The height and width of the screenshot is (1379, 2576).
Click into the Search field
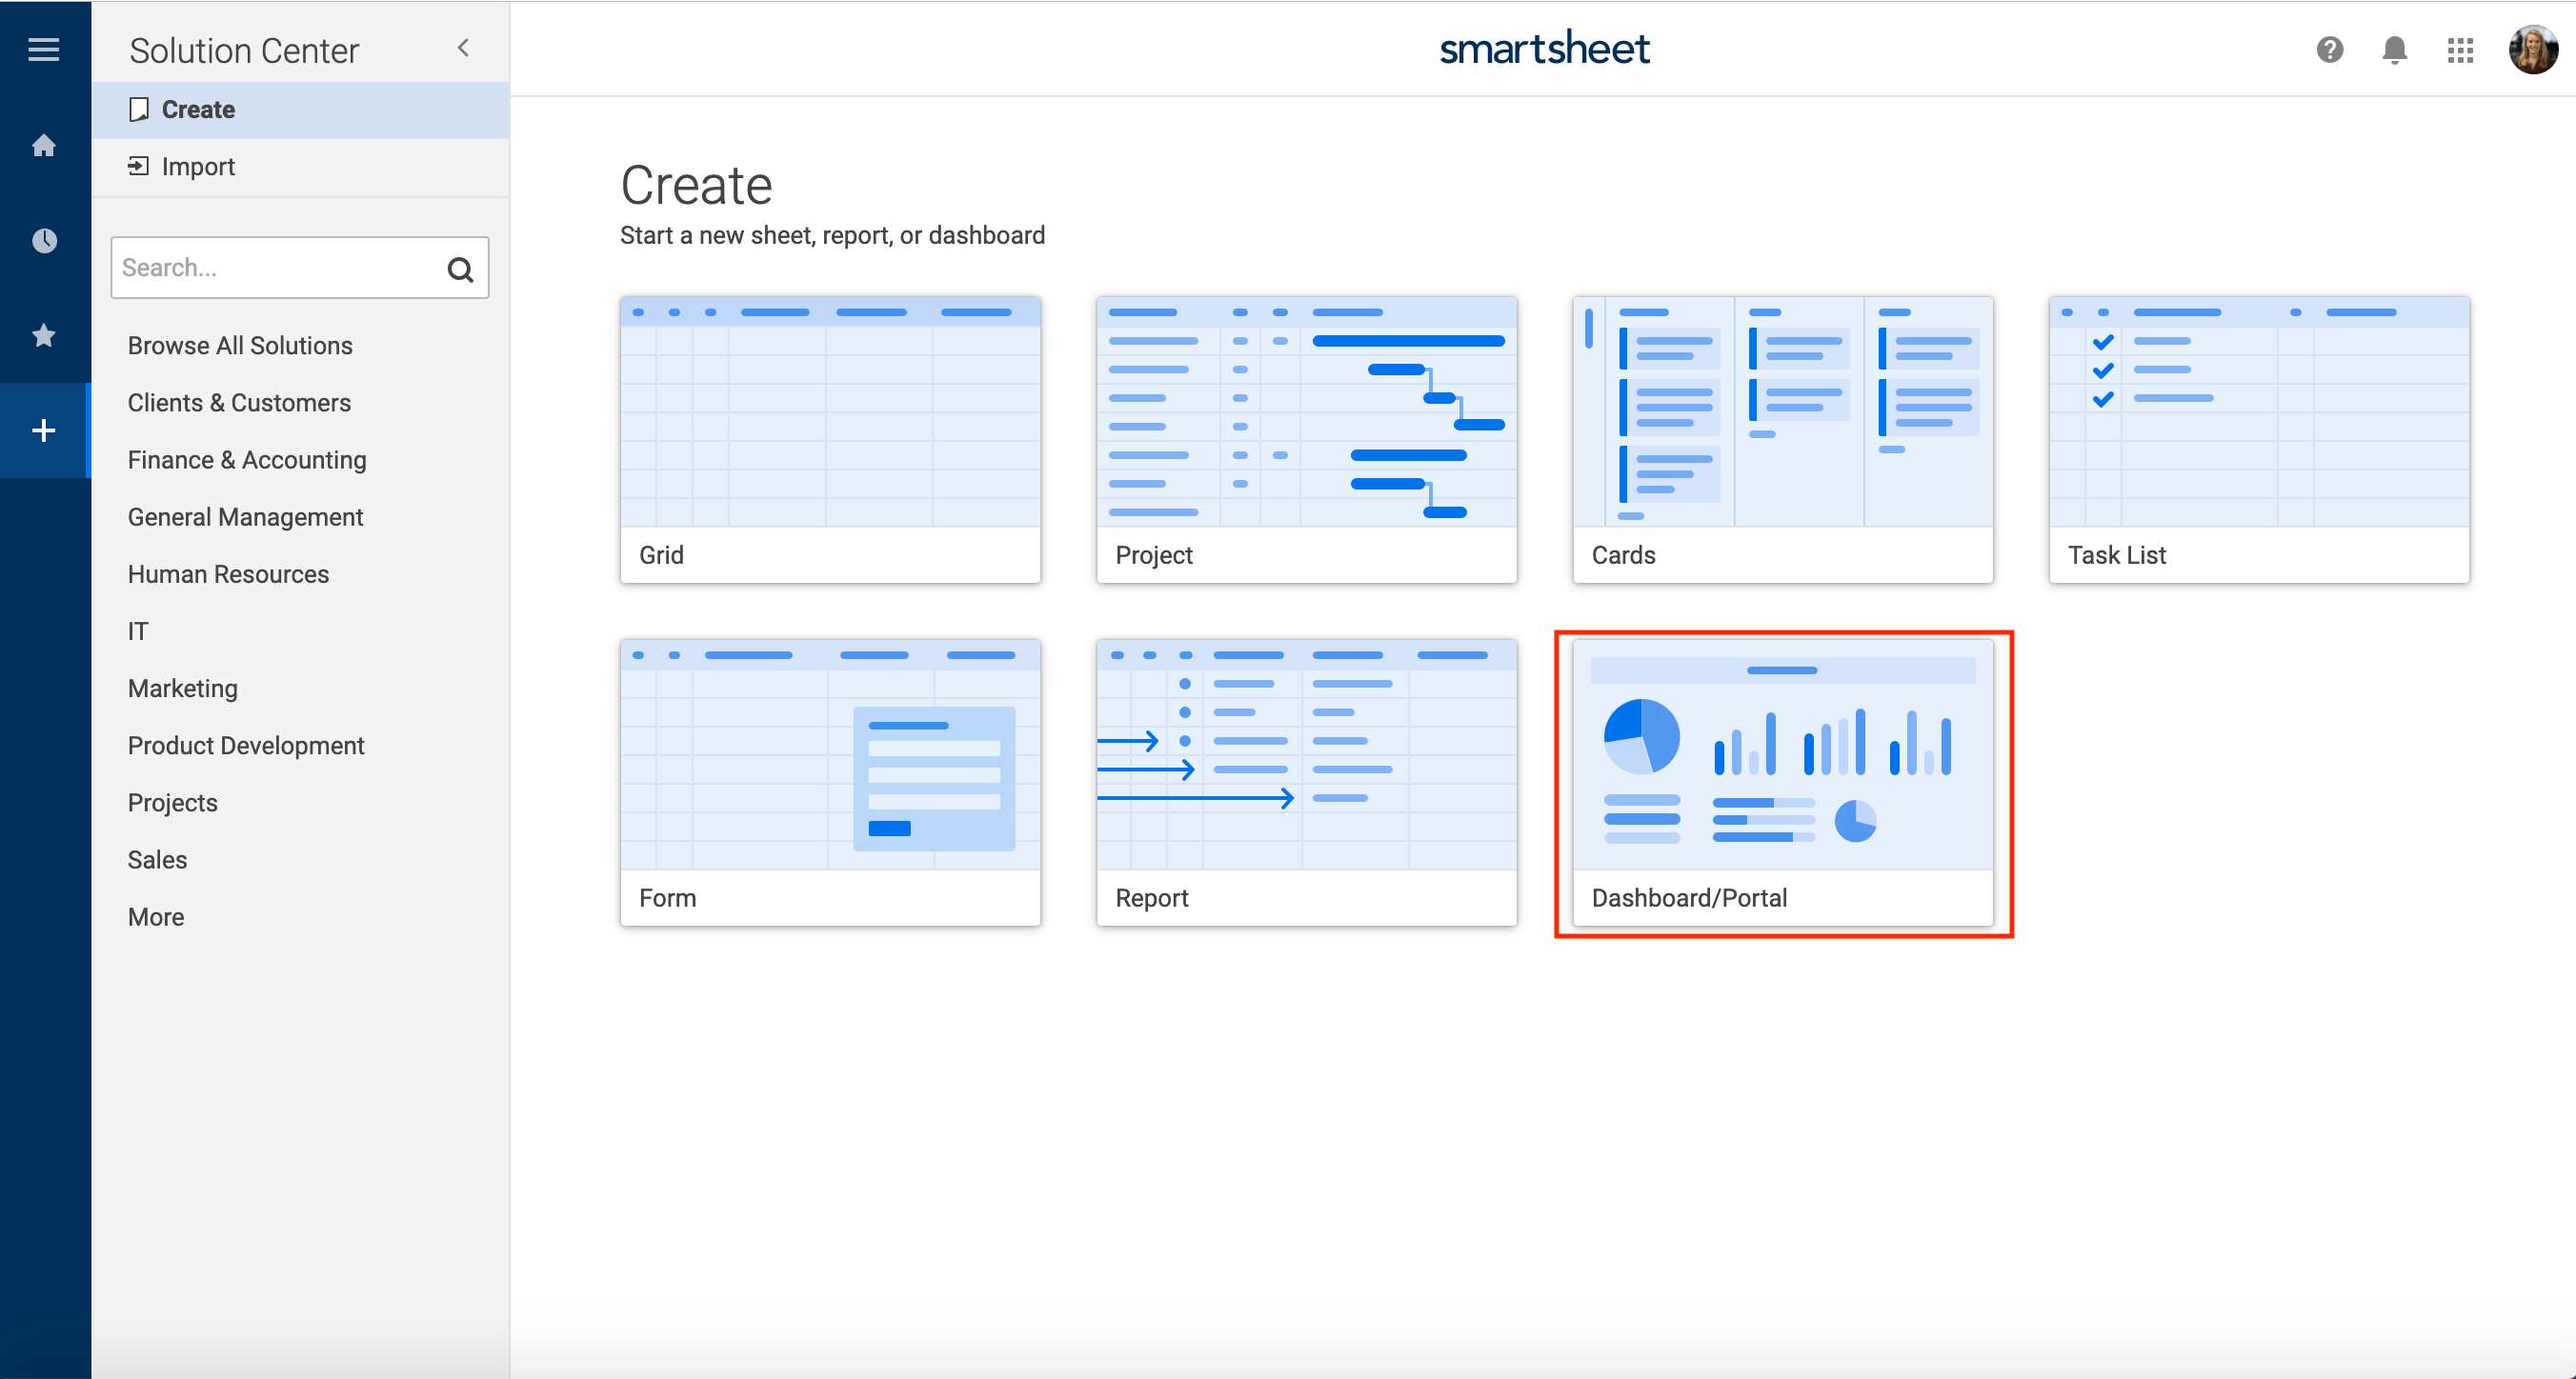click(x=275, y=268)
